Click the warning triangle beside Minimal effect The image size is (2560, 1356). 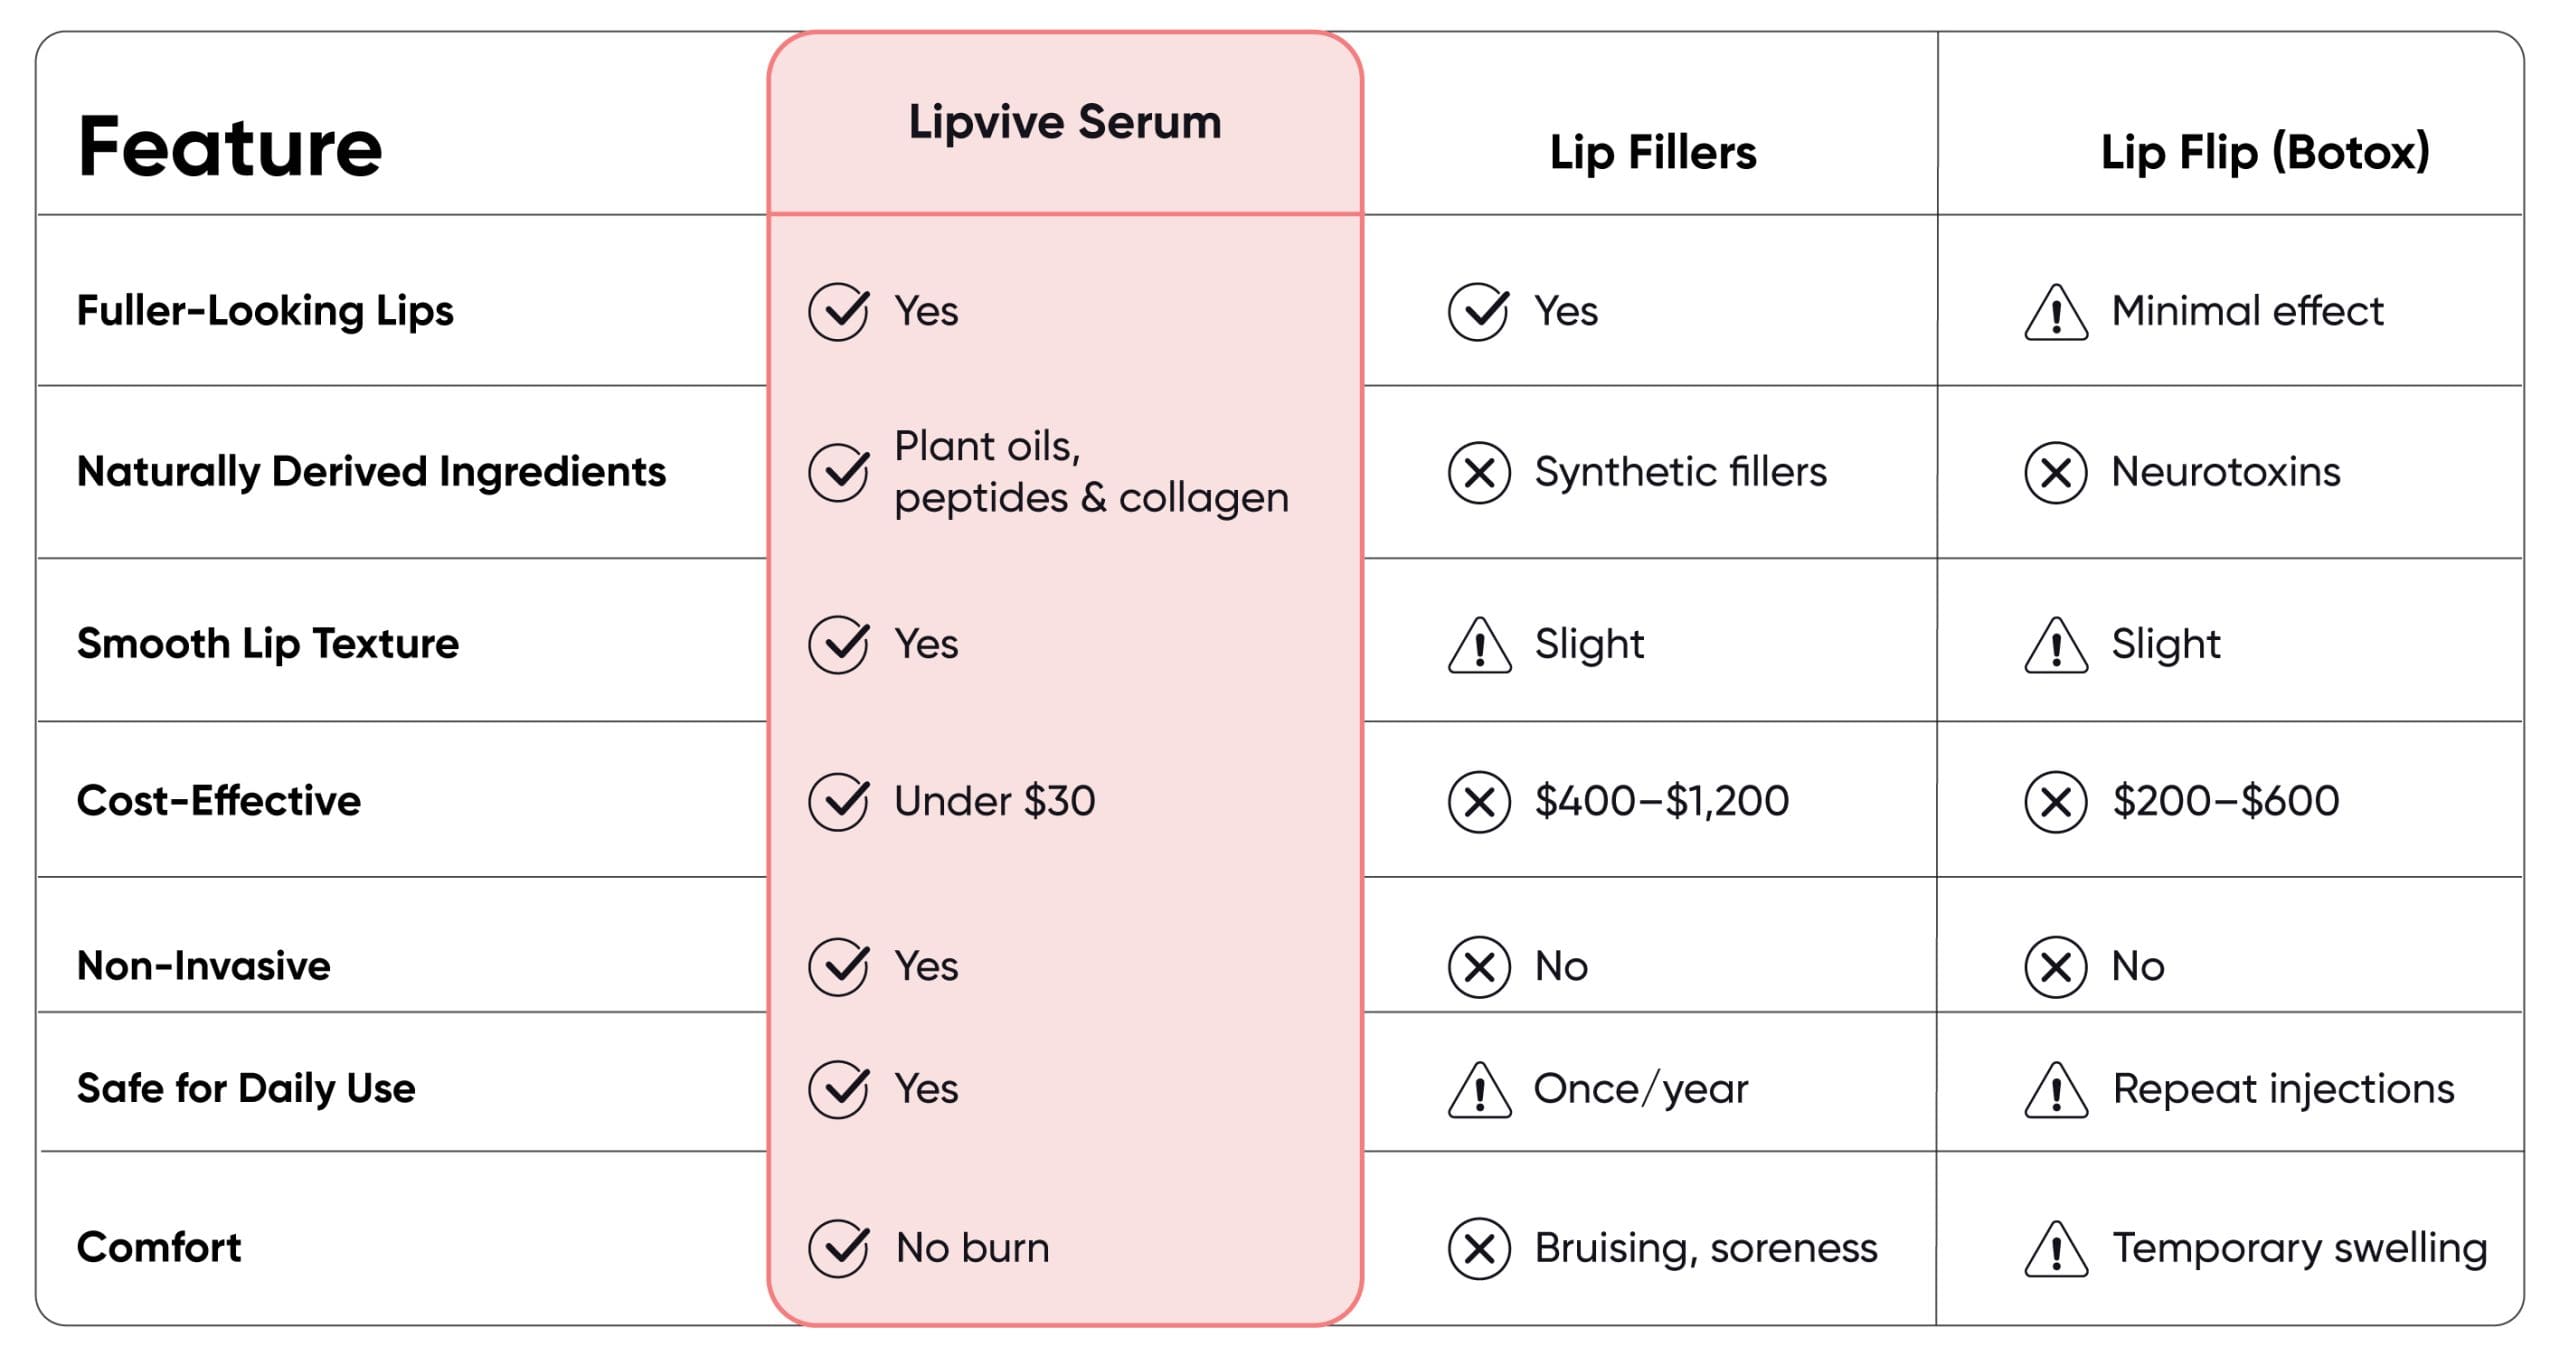(x=2056, y=312)
